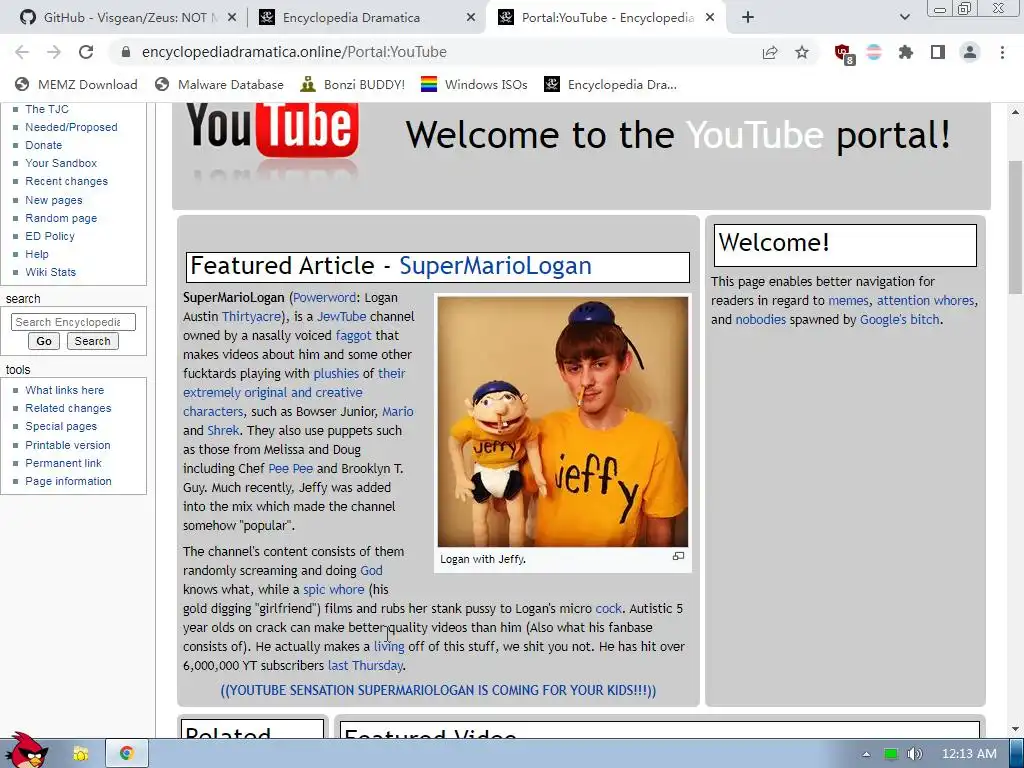Open Needed/Proposed sidebar link
Viewport: 1024px width, 768px height.
71,127
